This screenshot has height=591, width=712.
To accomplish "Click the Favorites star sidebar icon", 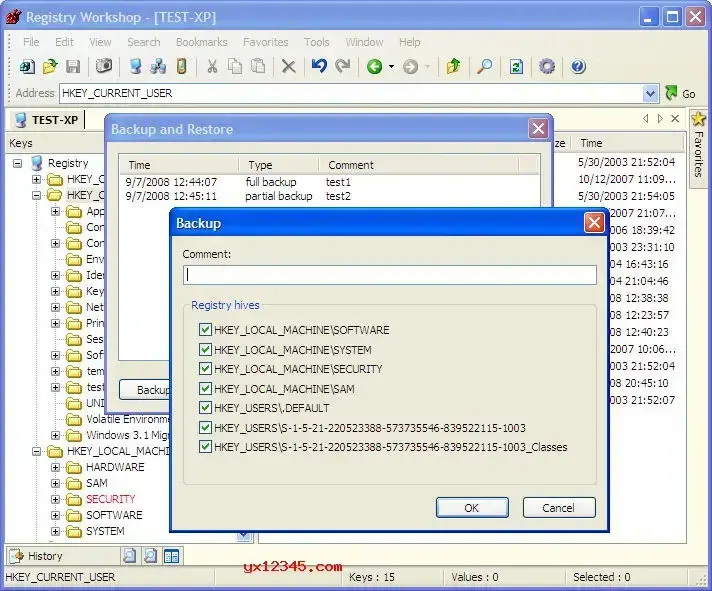I will coord(698,119).
